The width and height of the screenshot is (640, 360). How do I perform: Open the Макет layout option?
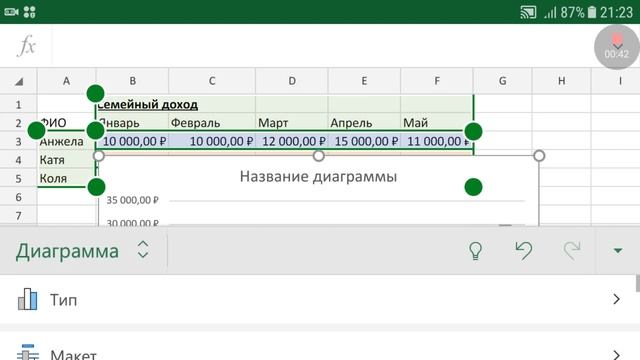point(320,347)
